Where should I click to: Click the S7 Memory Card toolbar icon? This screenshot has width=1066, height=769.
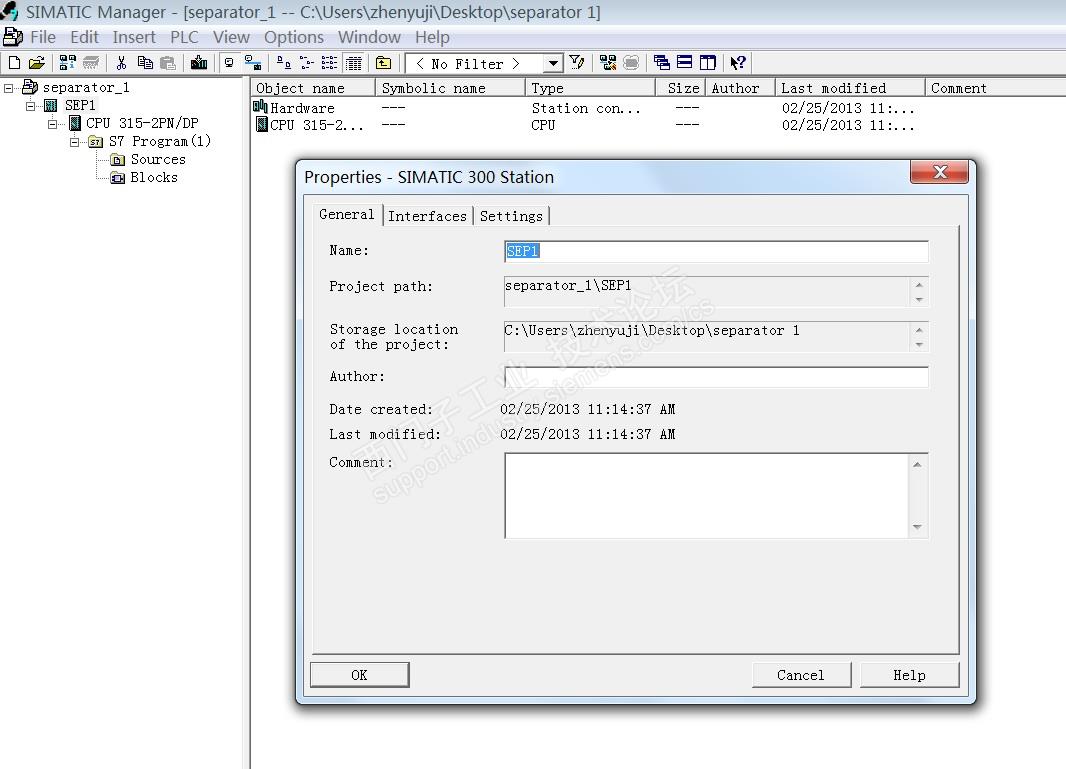coord(90,63)
